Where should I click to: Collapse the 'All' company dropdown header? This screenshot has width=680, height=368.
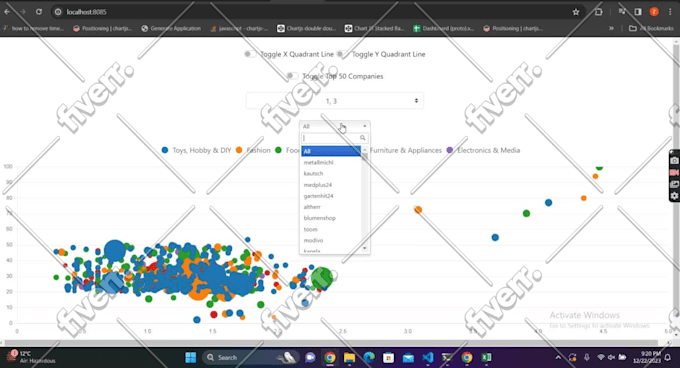point(334,126)
